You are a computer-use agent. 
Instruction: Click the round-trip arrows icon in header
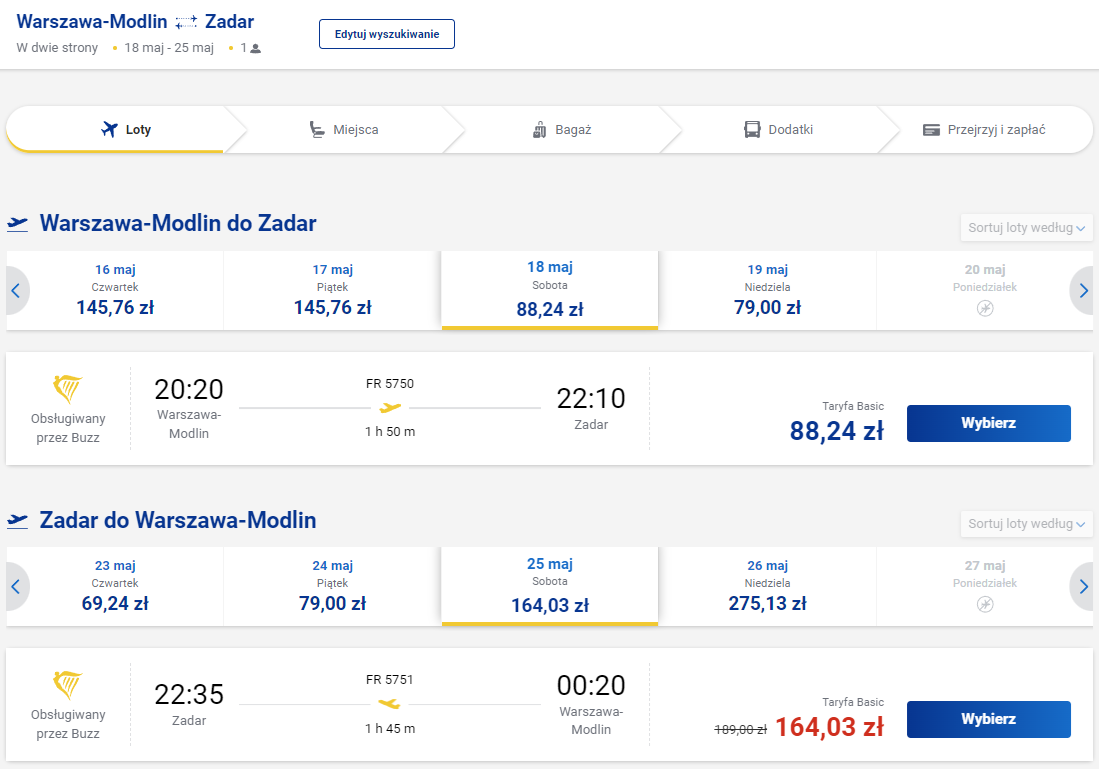pyautogui.click(x=186, y=22)
